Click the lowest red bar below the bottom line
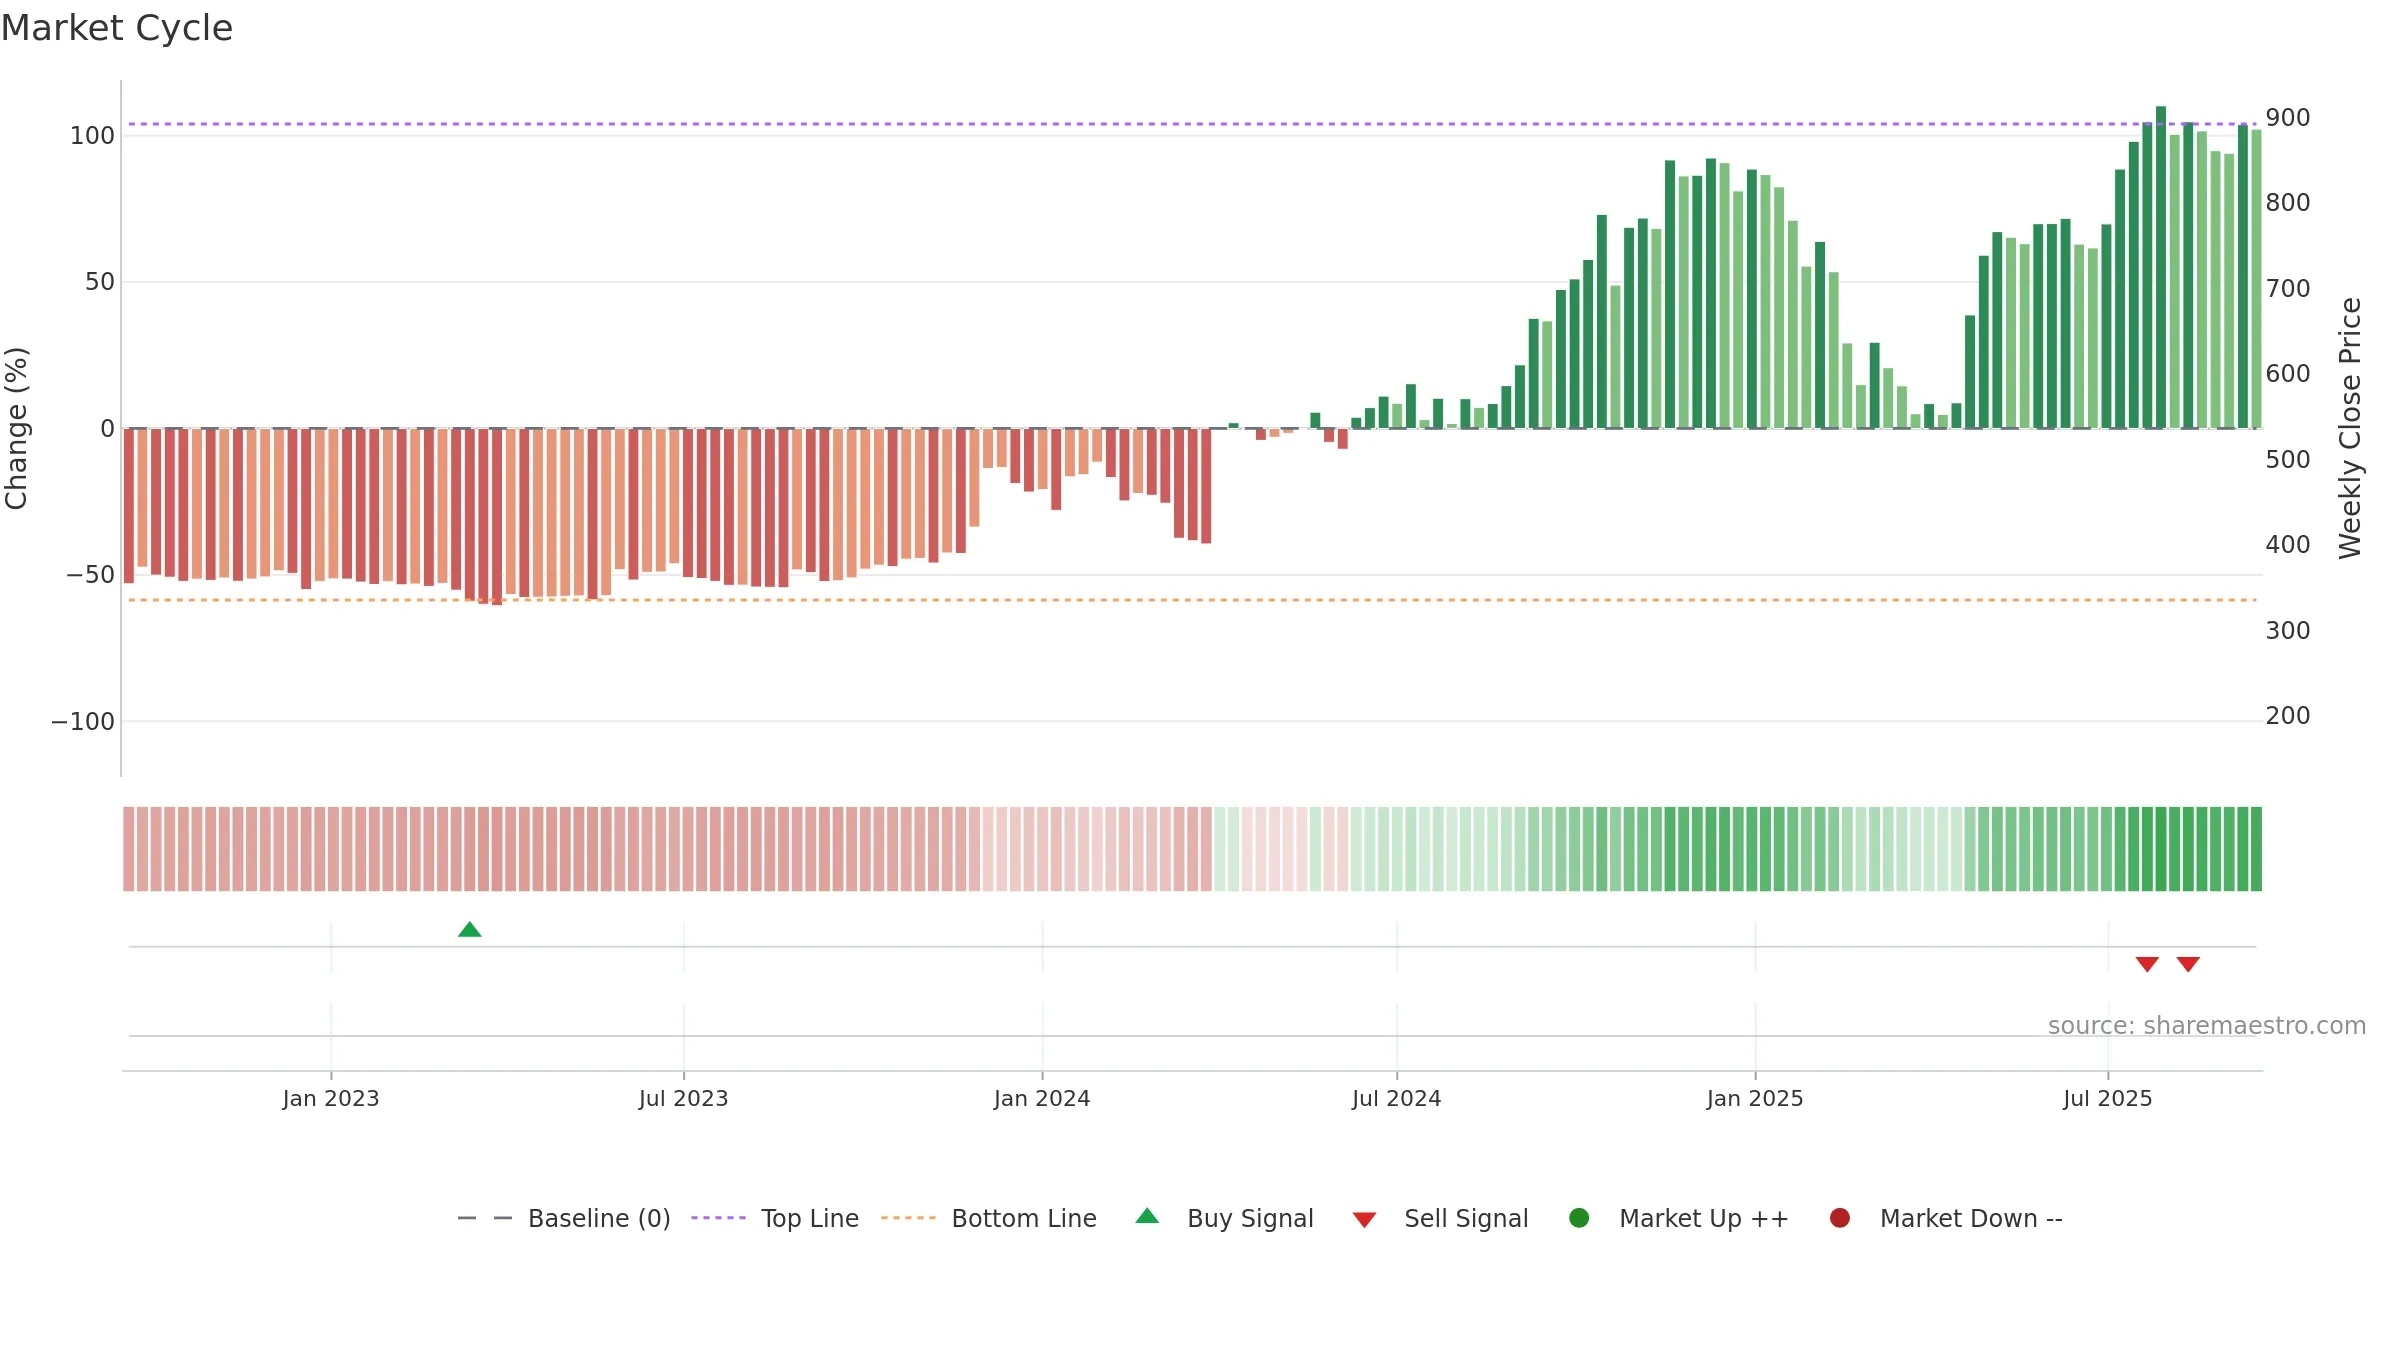 (497, 517)
